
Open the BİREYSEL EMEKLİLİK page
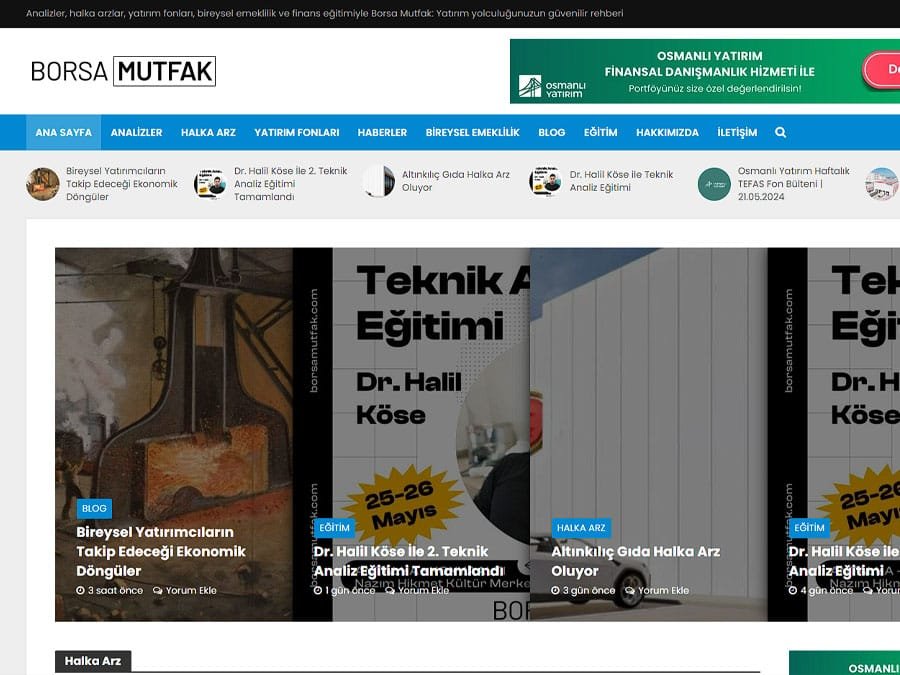click(x=472, y=131)
